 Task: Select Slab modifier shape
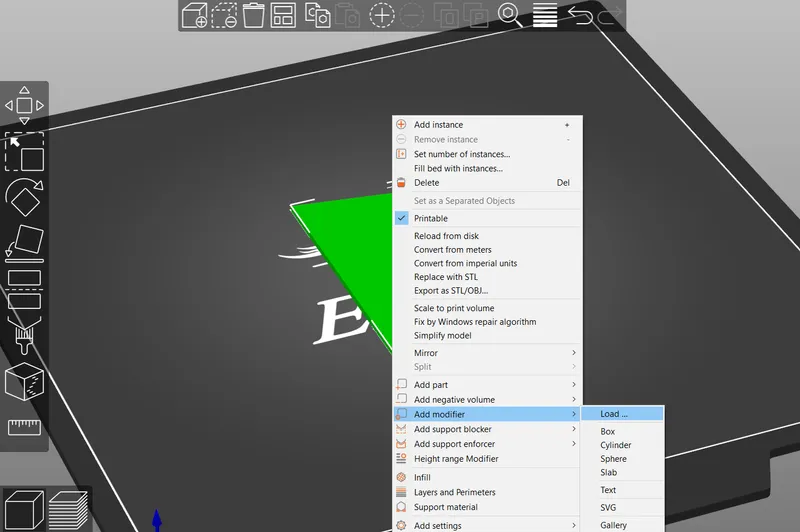(622, 473)
